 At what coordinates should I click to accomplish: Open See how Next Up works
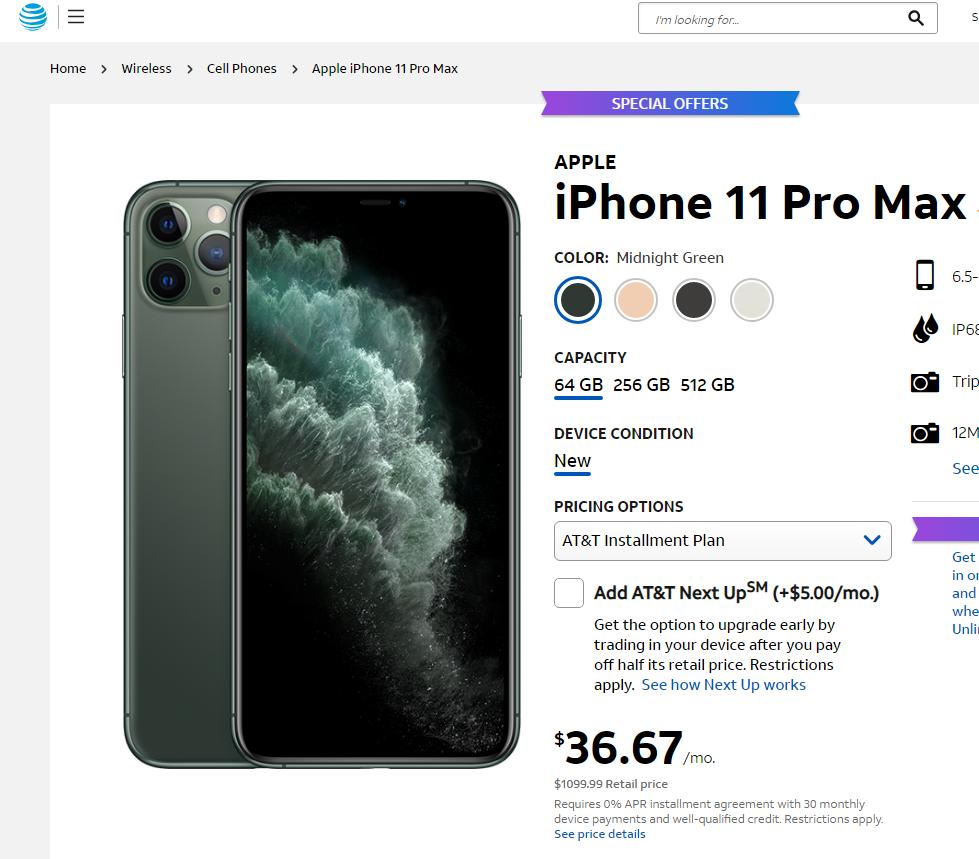724,684
